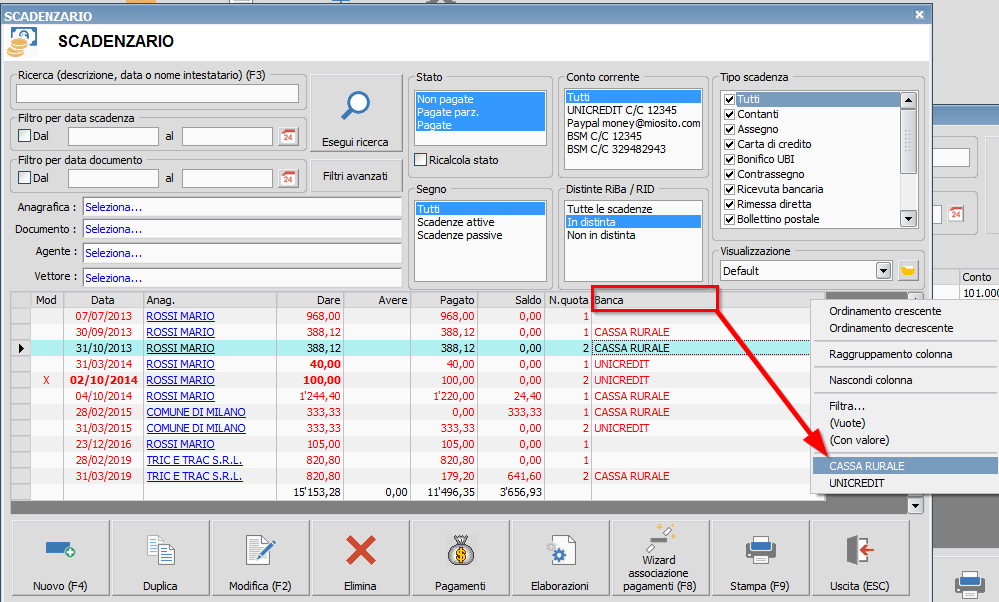The width and height of the screenshot is (999, 602).
Task: Select Pagate parz. in the Stato list
Action: tap(480, 112)
